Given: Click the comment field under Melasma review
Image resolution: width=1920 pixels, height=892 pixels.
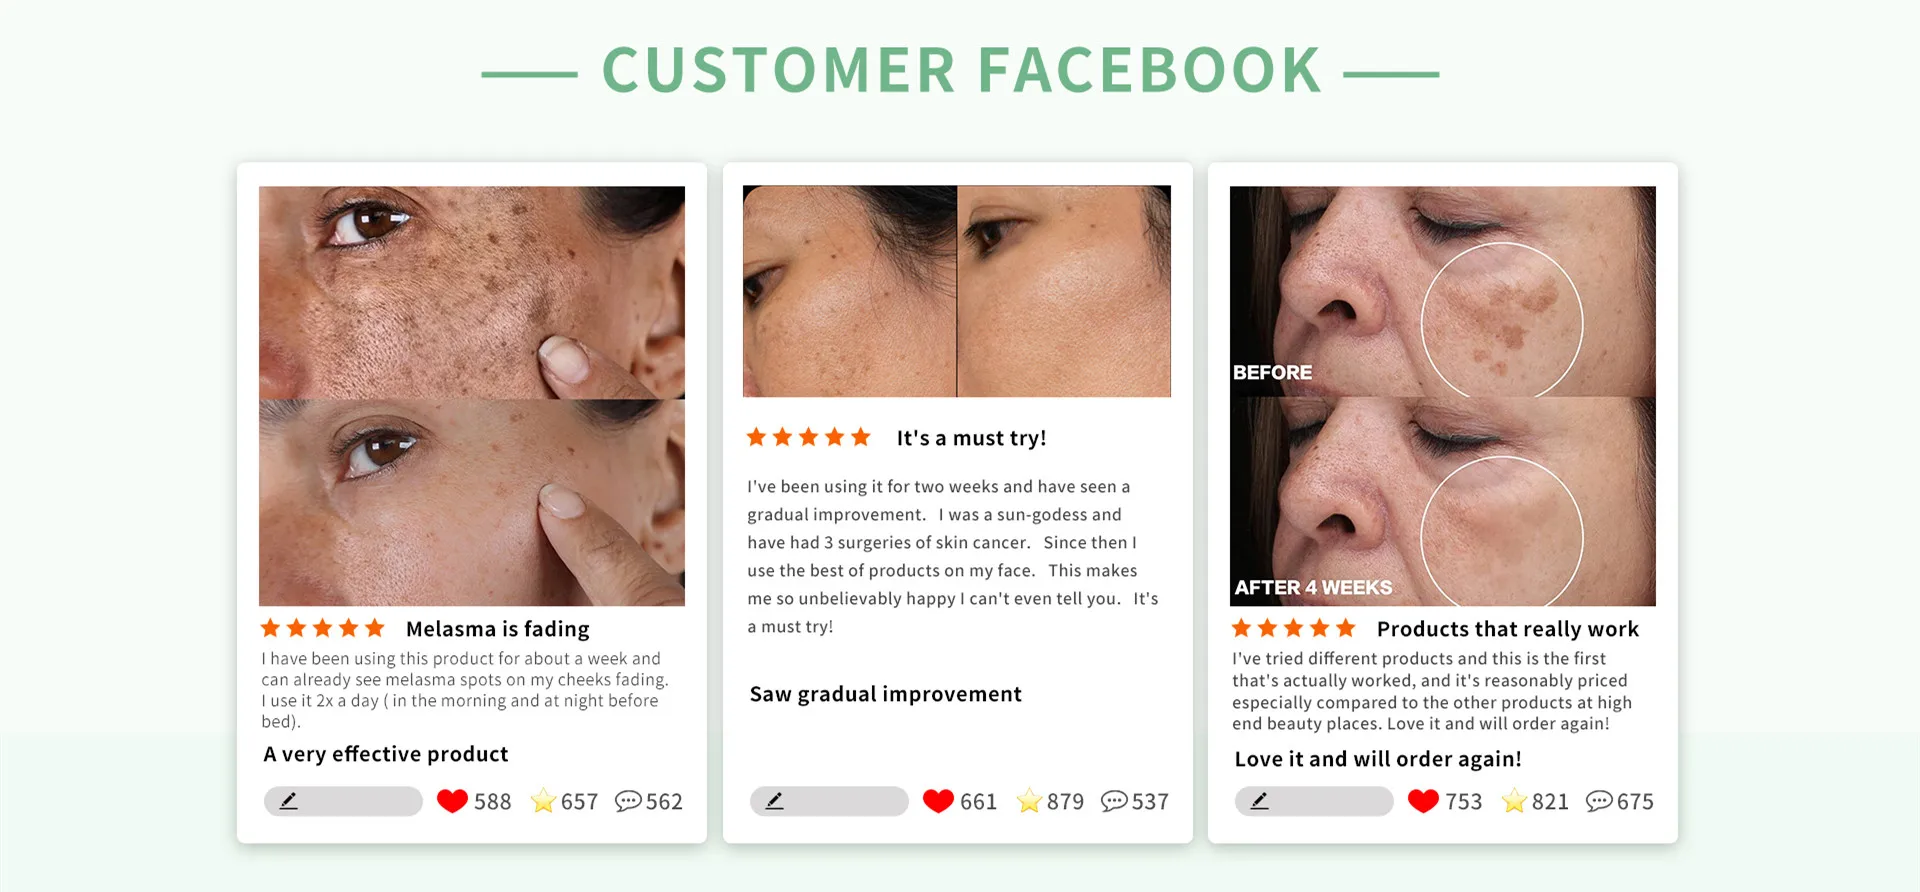Looking at the screenshot, I should (343, 801).
